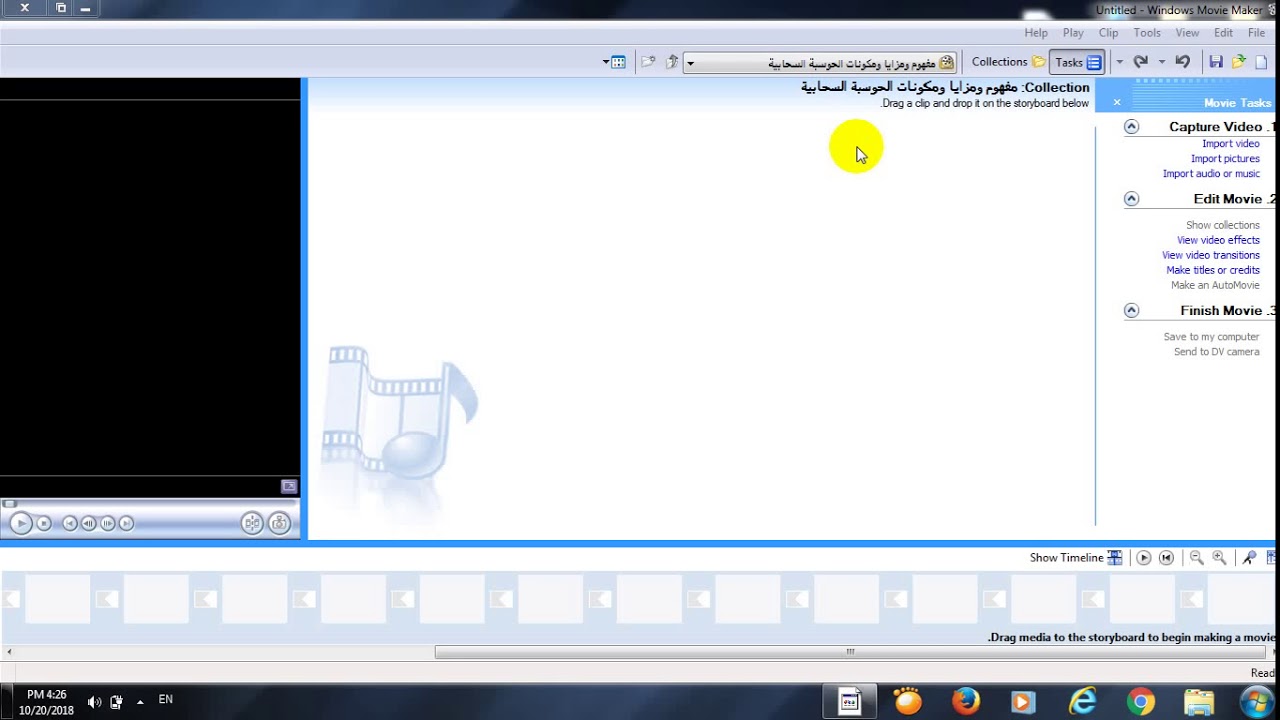1280x720 pixels.
Task: Zoom out the timeline with the magnifier minus
Action: point(1196,558)
